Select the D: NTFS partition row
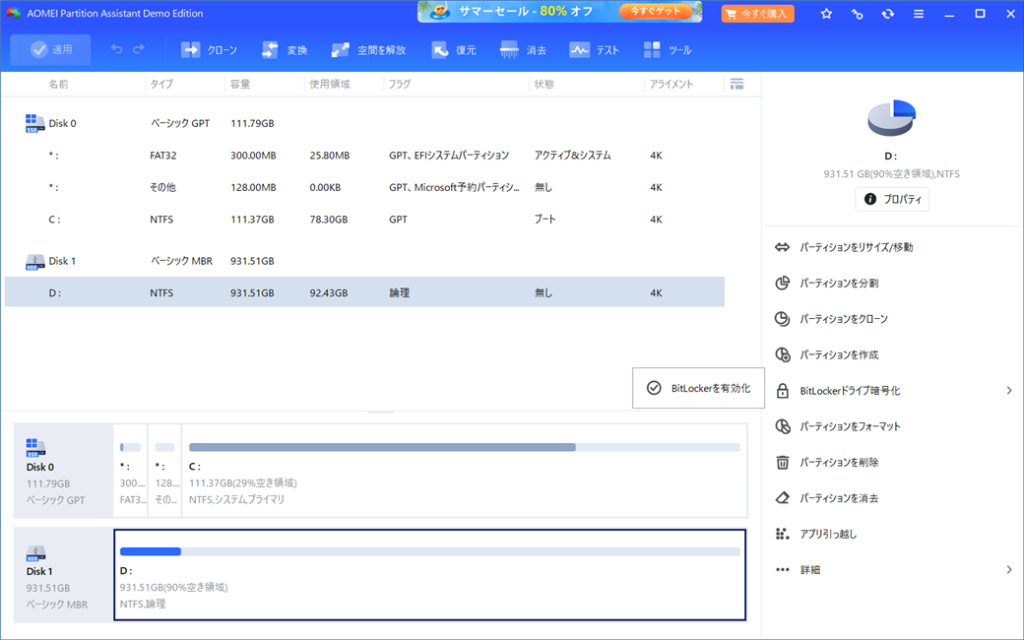This screenshot has height=640, width=1024. click(364, 293)
